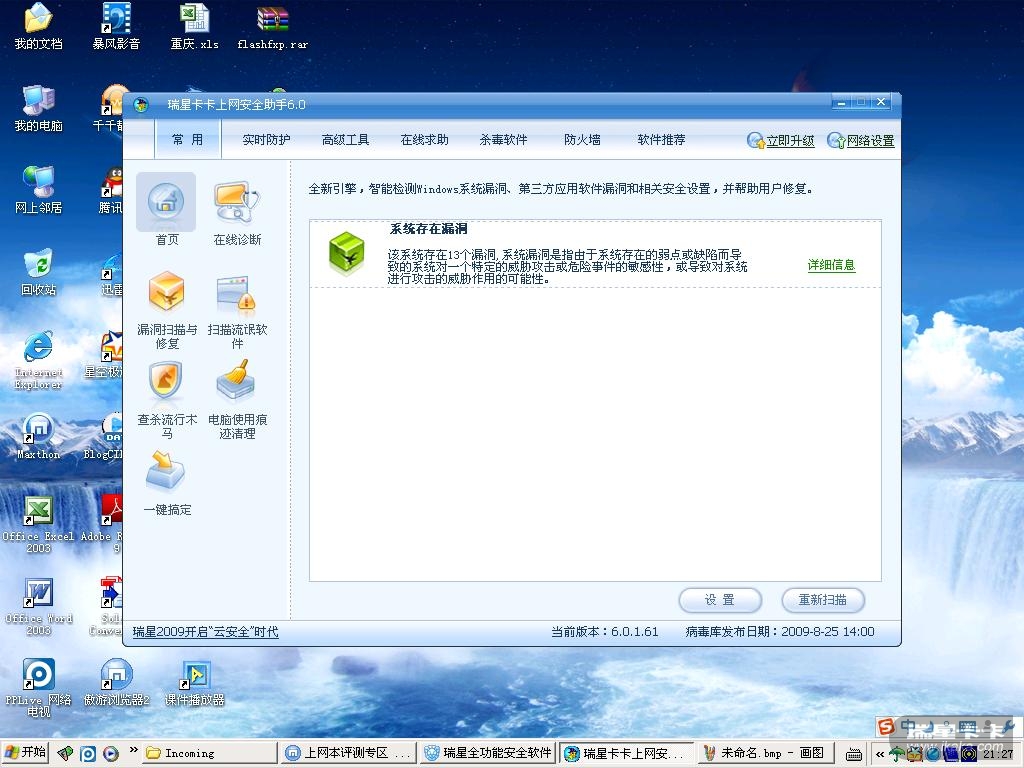
Task: Launch PPLive 网络电视 shortcut
Action: [39, 688]
